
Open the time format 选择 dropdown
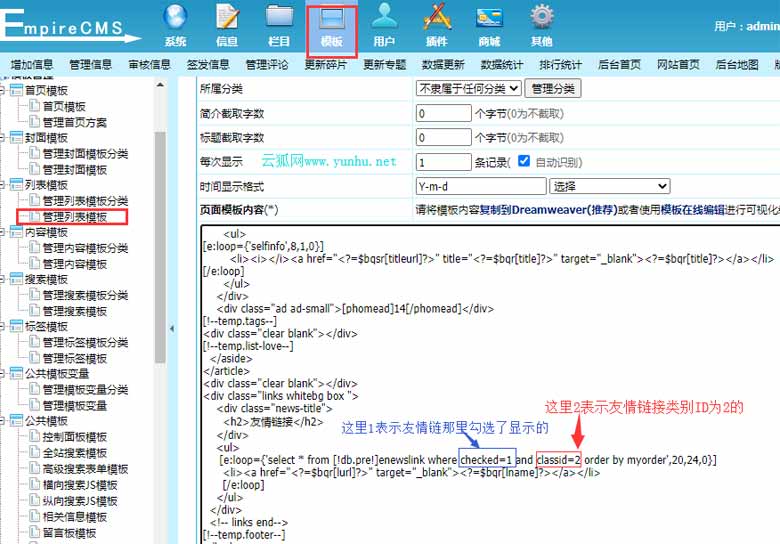(x=610, y=186)
